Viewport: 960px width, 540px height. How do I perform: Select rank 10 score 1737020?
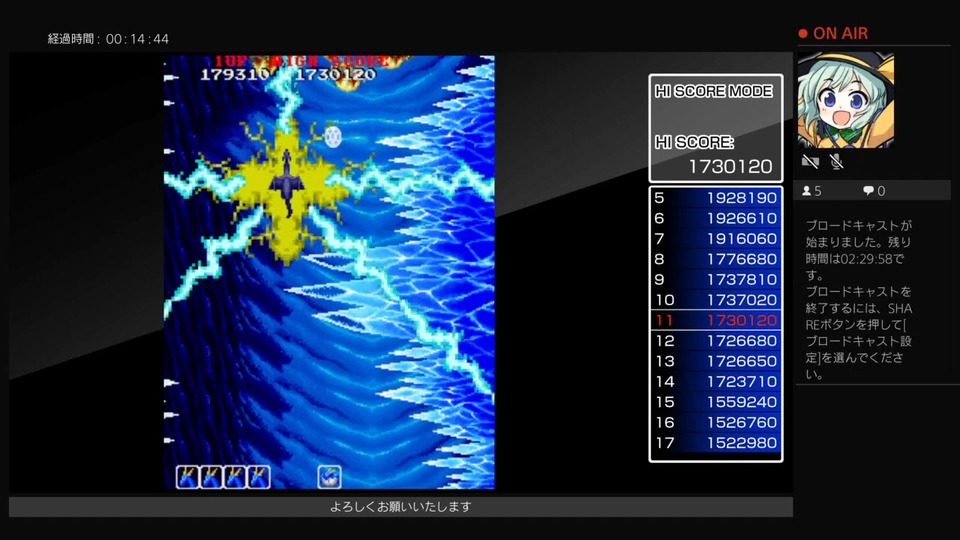point(716,300)
